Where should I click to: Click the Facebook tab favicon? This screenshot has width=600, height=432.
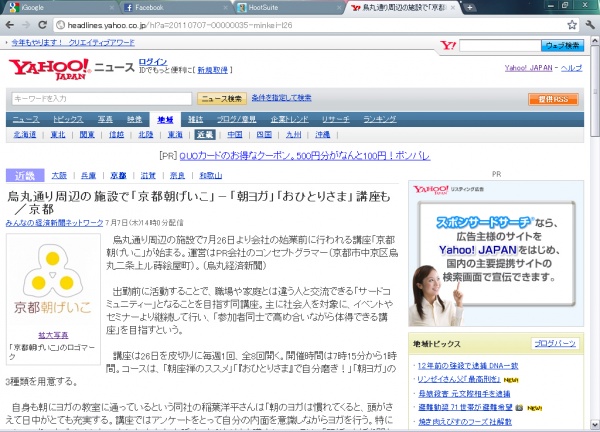coord(129,7)
